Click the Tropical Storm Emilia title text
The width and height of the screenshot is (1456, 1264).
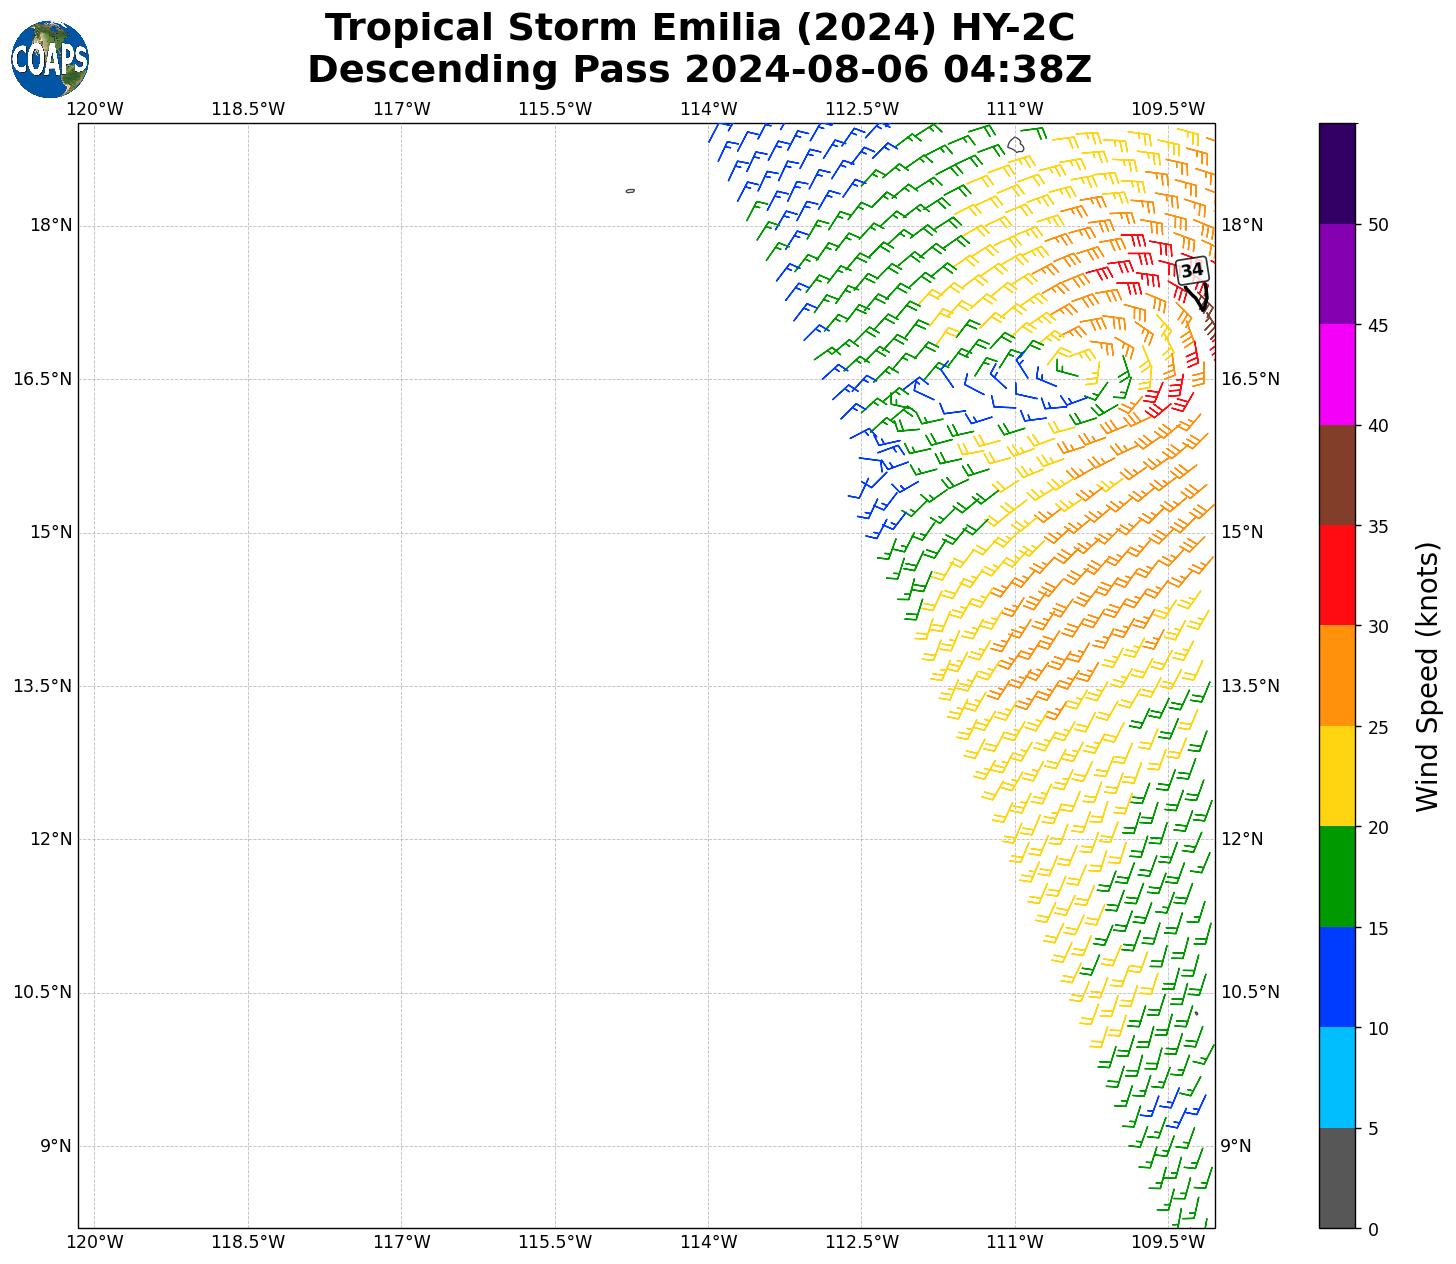pos(699,28)
